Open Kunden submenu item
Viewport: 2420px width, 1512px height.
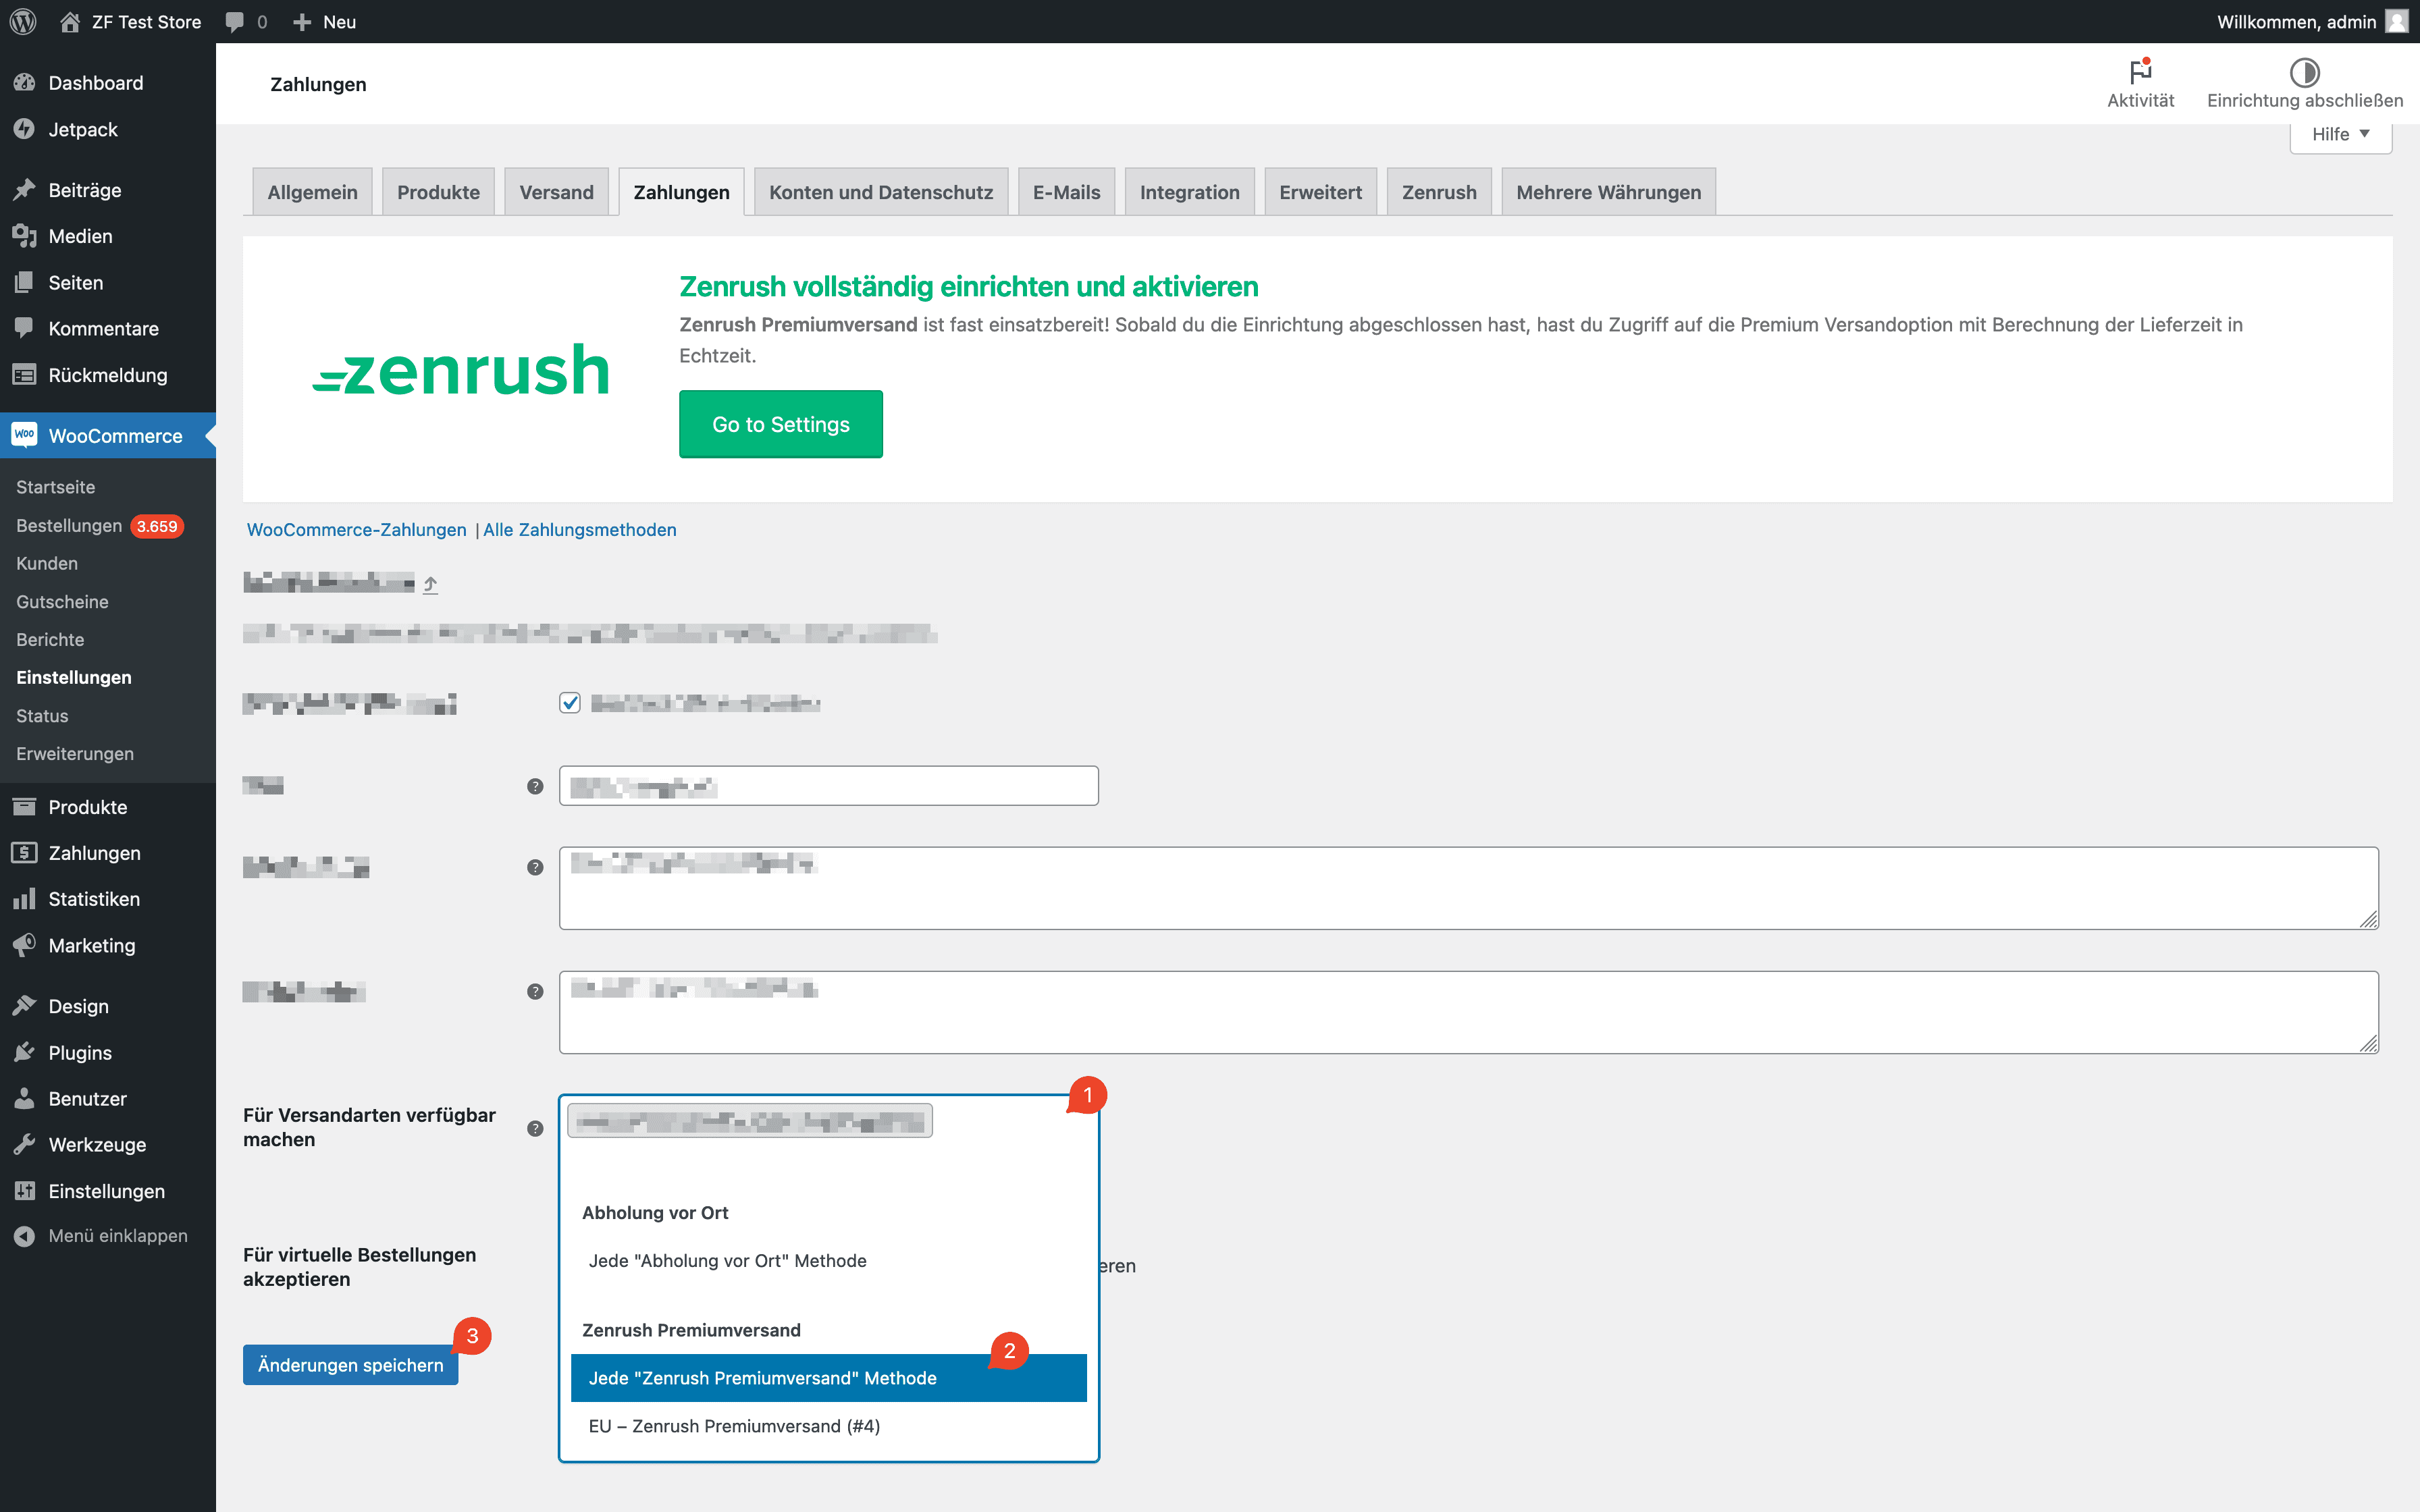pos(47,563)
